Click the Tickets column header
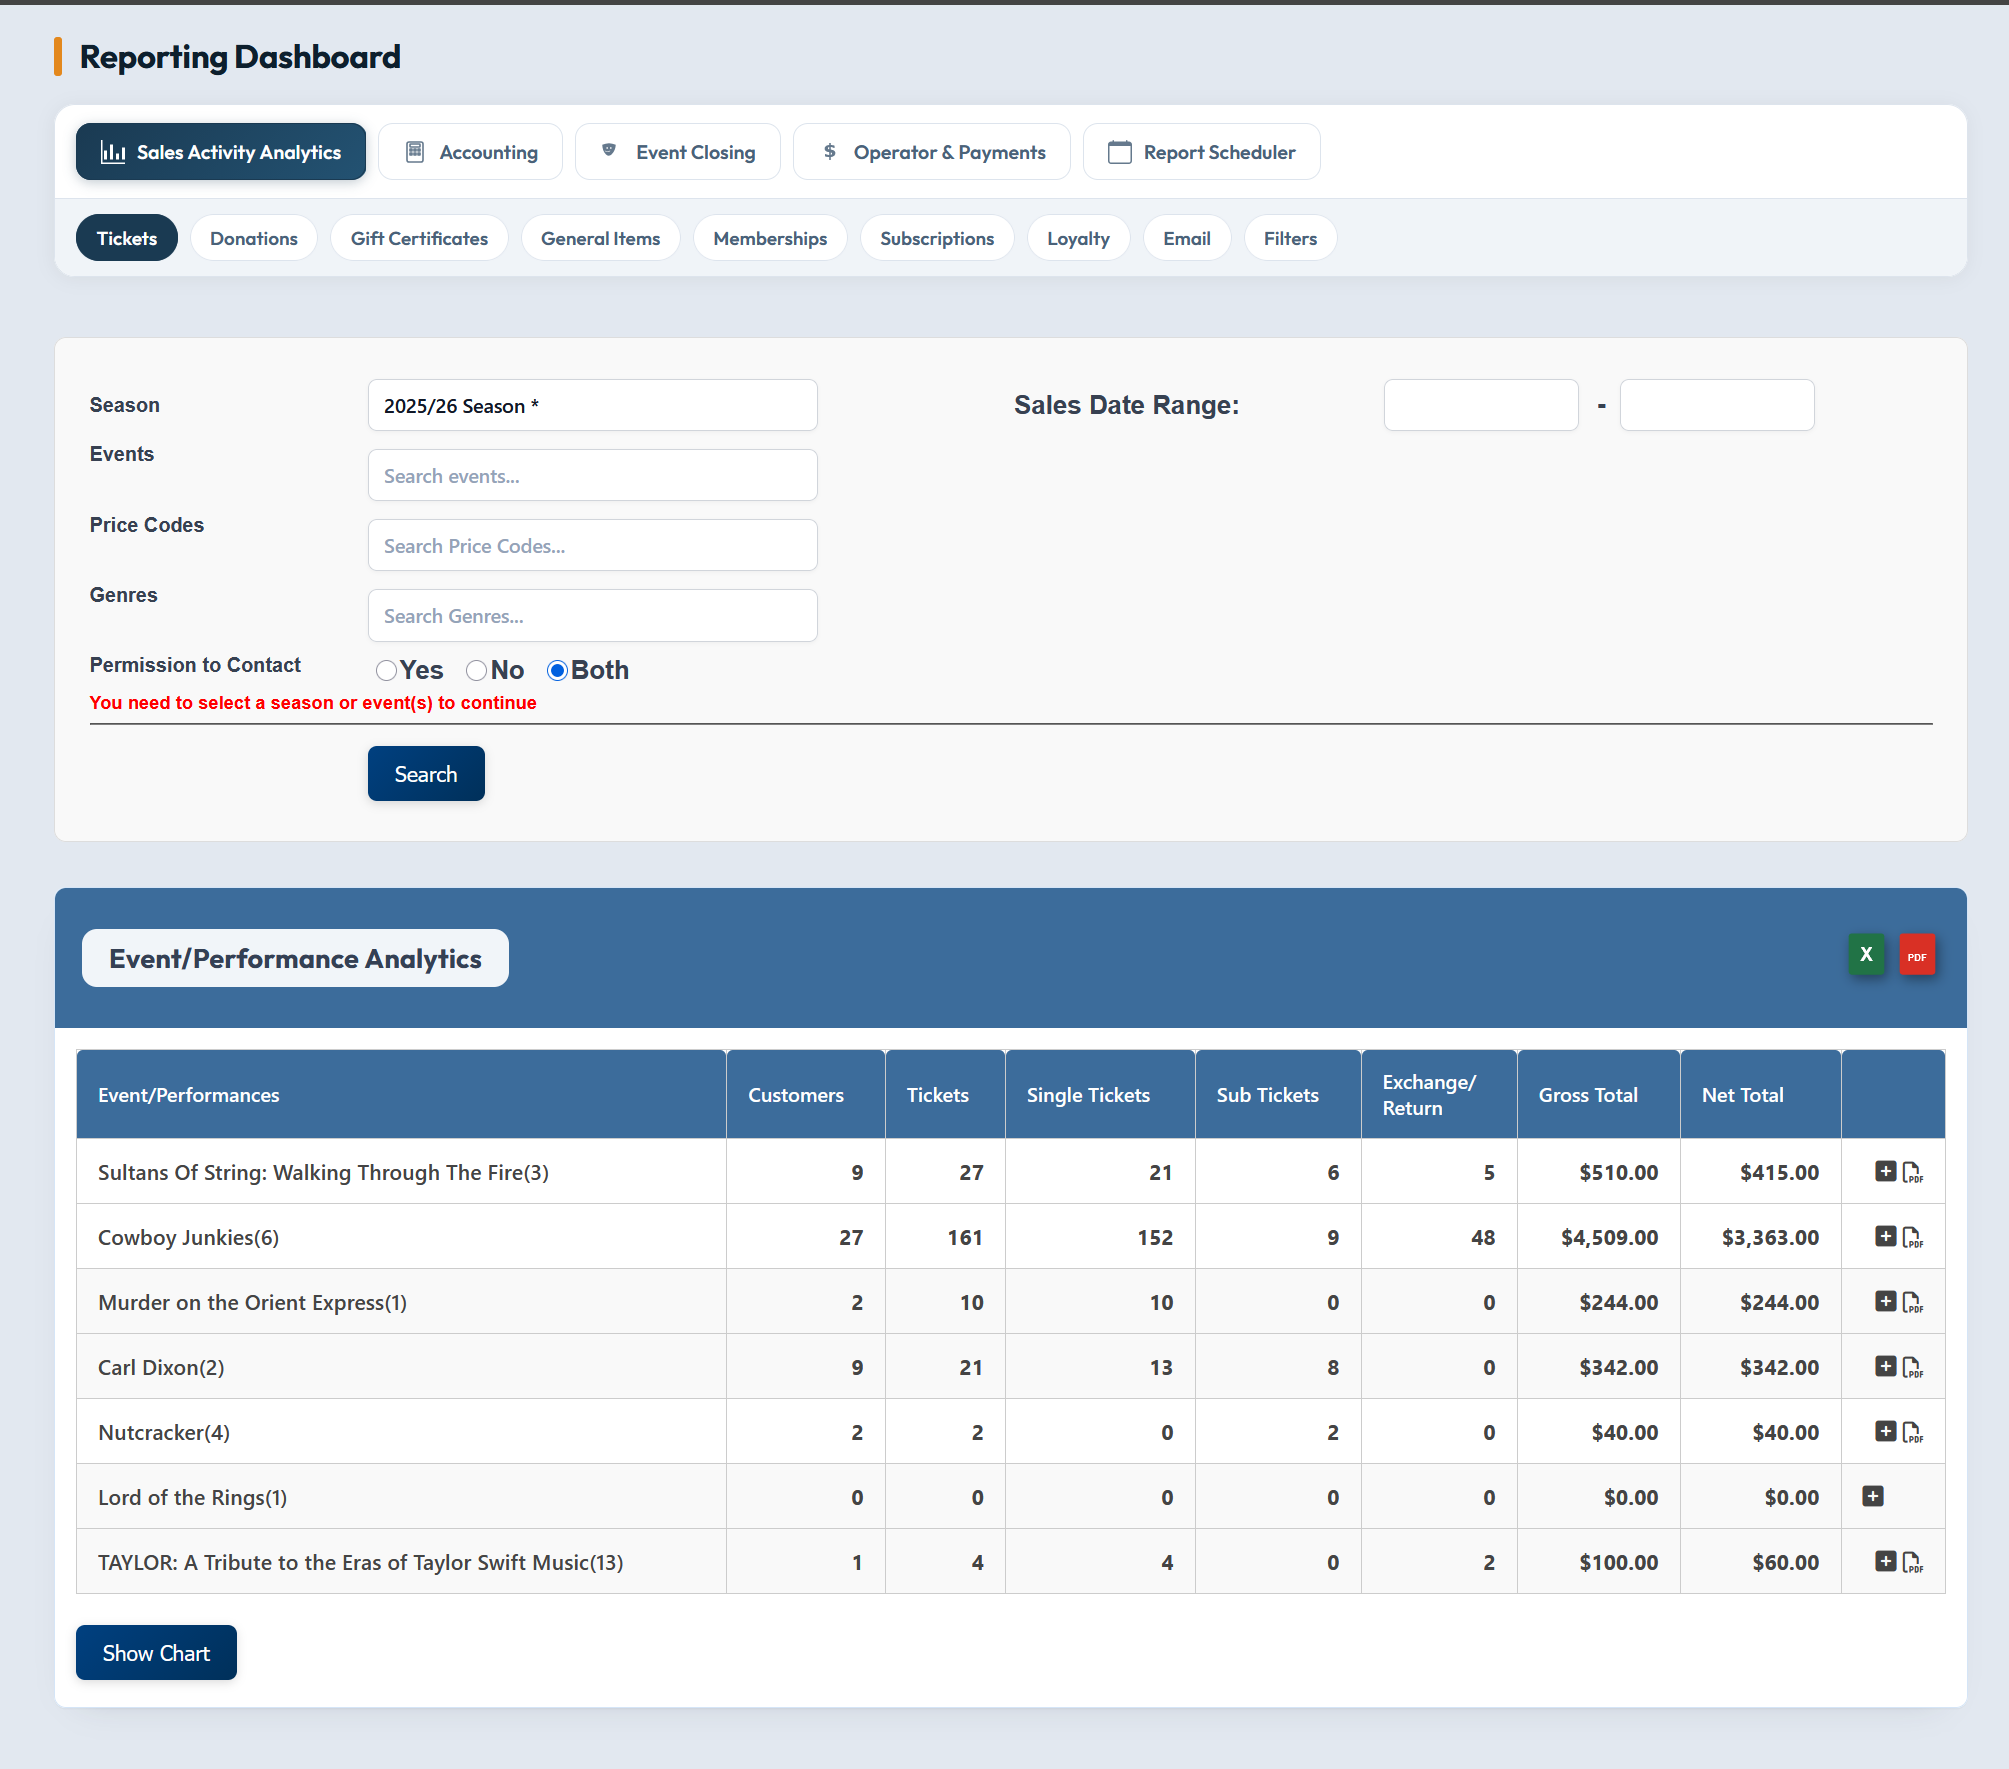This screenshot has height=1769, width=2009. coord(945,1094)
